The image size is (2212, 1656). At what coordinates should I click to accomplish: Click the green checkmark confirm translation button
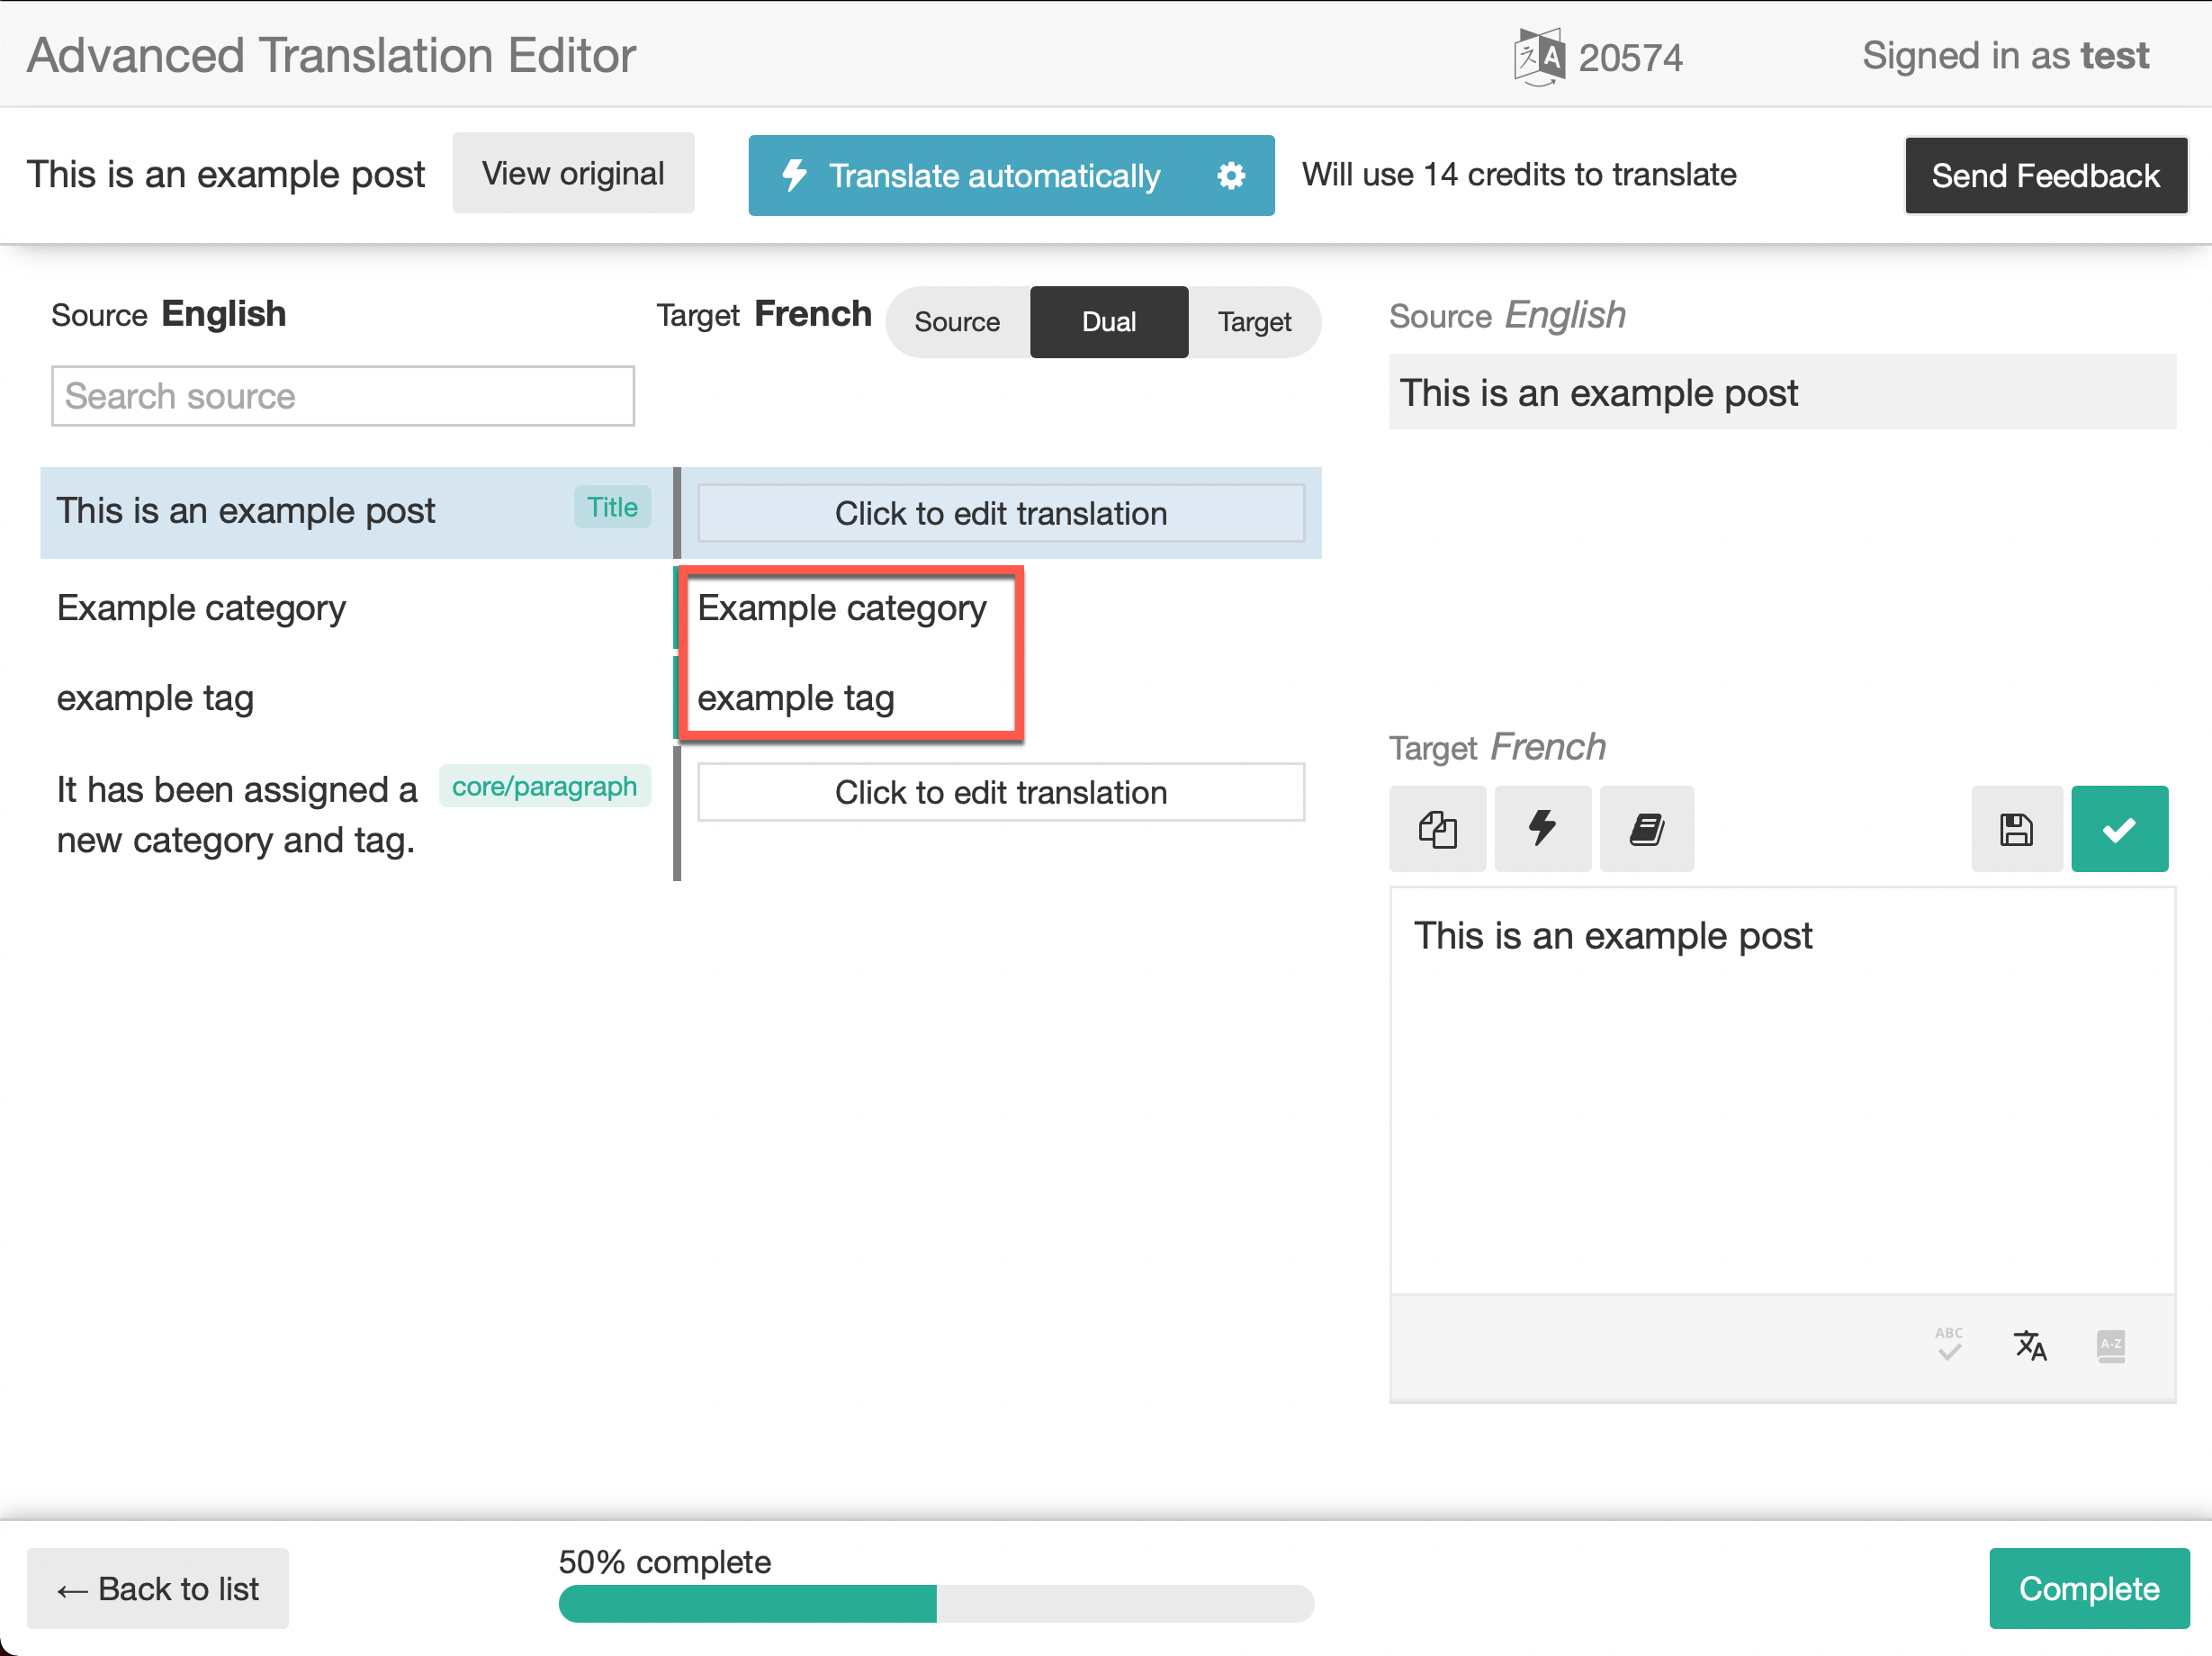pos(2119,829)
